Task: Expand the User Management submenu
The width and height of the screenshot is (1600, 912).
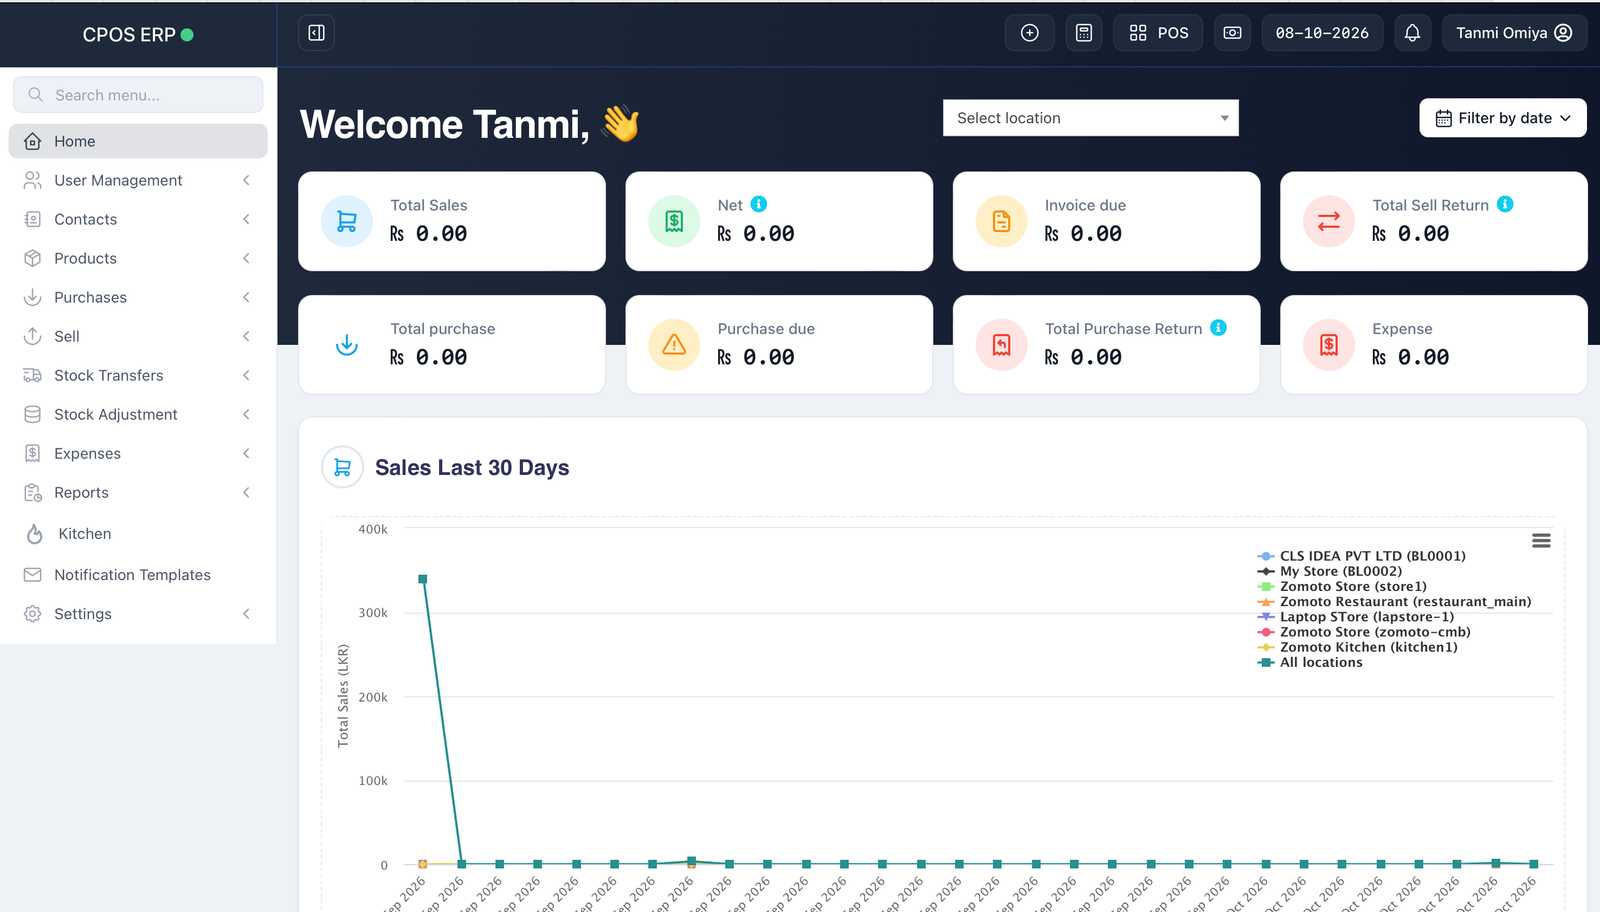Action: [x=138, y=180]
